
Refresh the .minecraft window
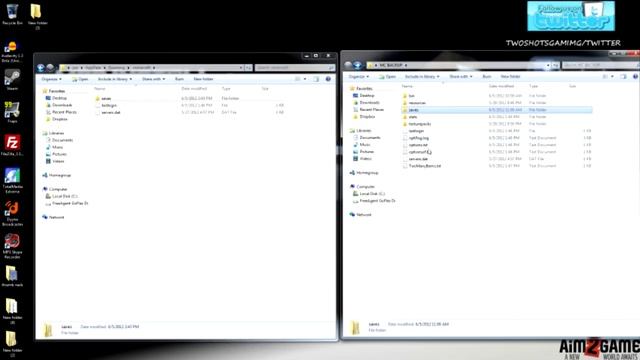point(248,68)
